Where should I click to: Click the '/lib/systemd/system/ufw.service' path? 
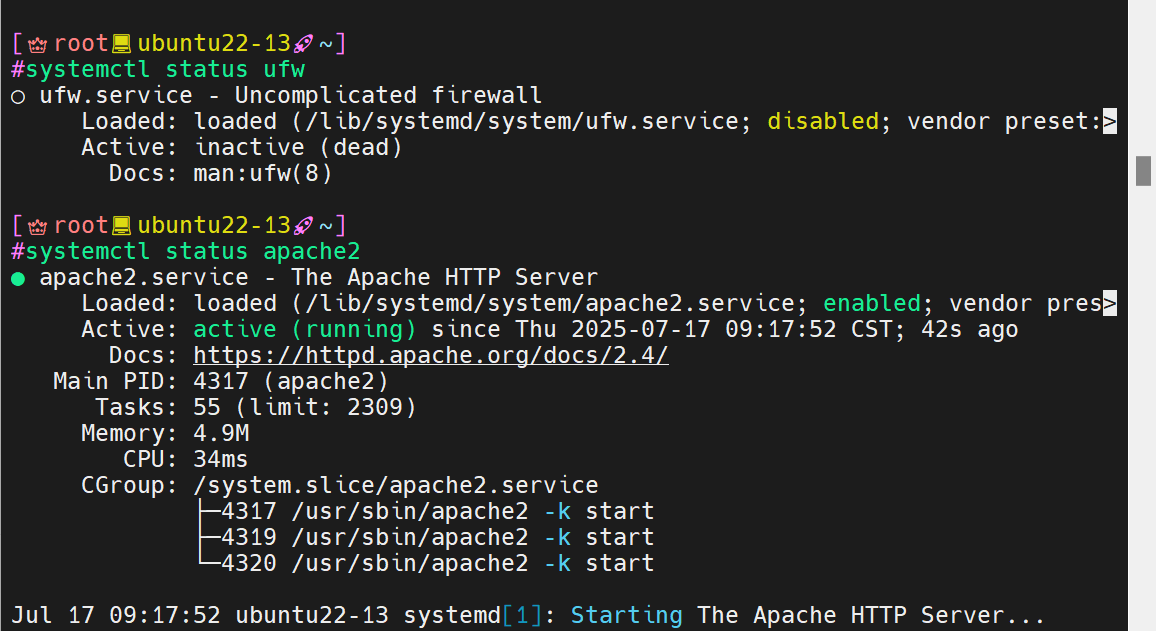click(x=521, y=121)
